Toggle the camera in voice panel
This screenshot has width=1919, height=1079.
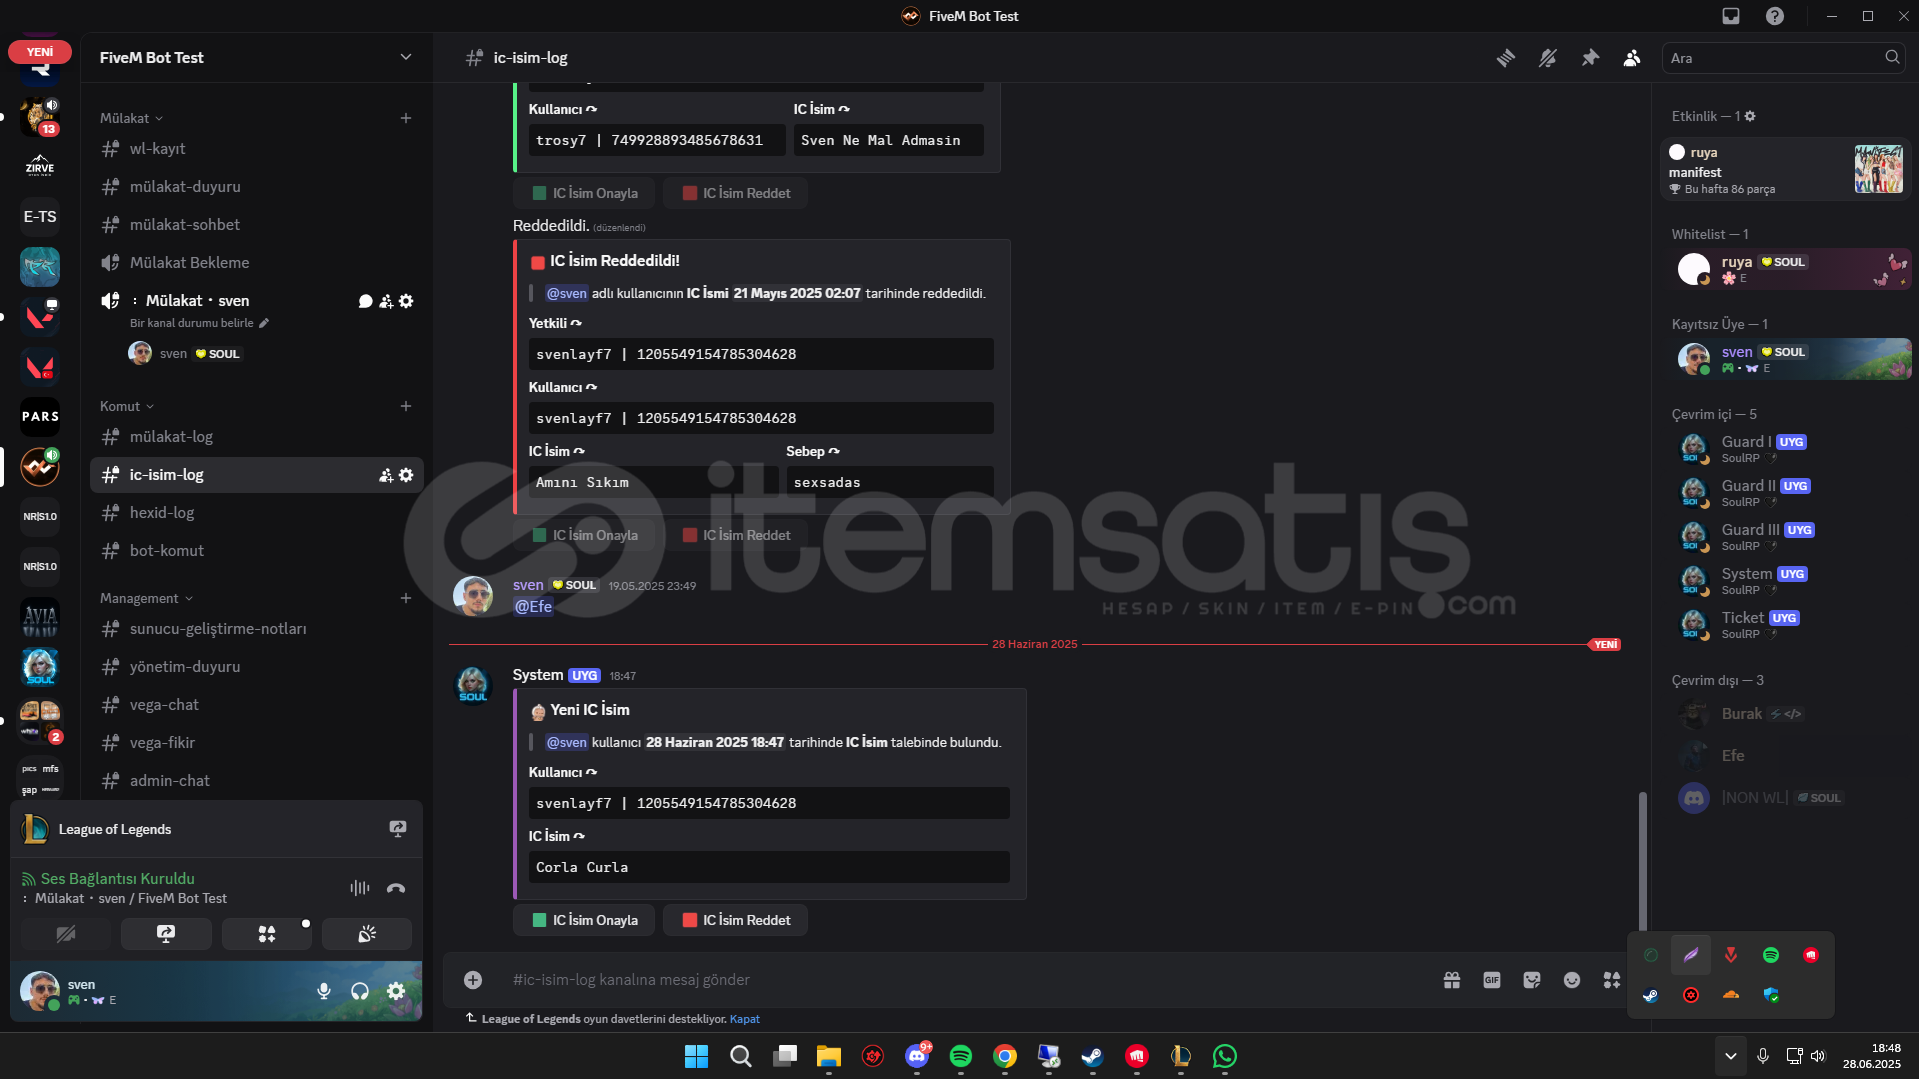[x=66, y=934]
